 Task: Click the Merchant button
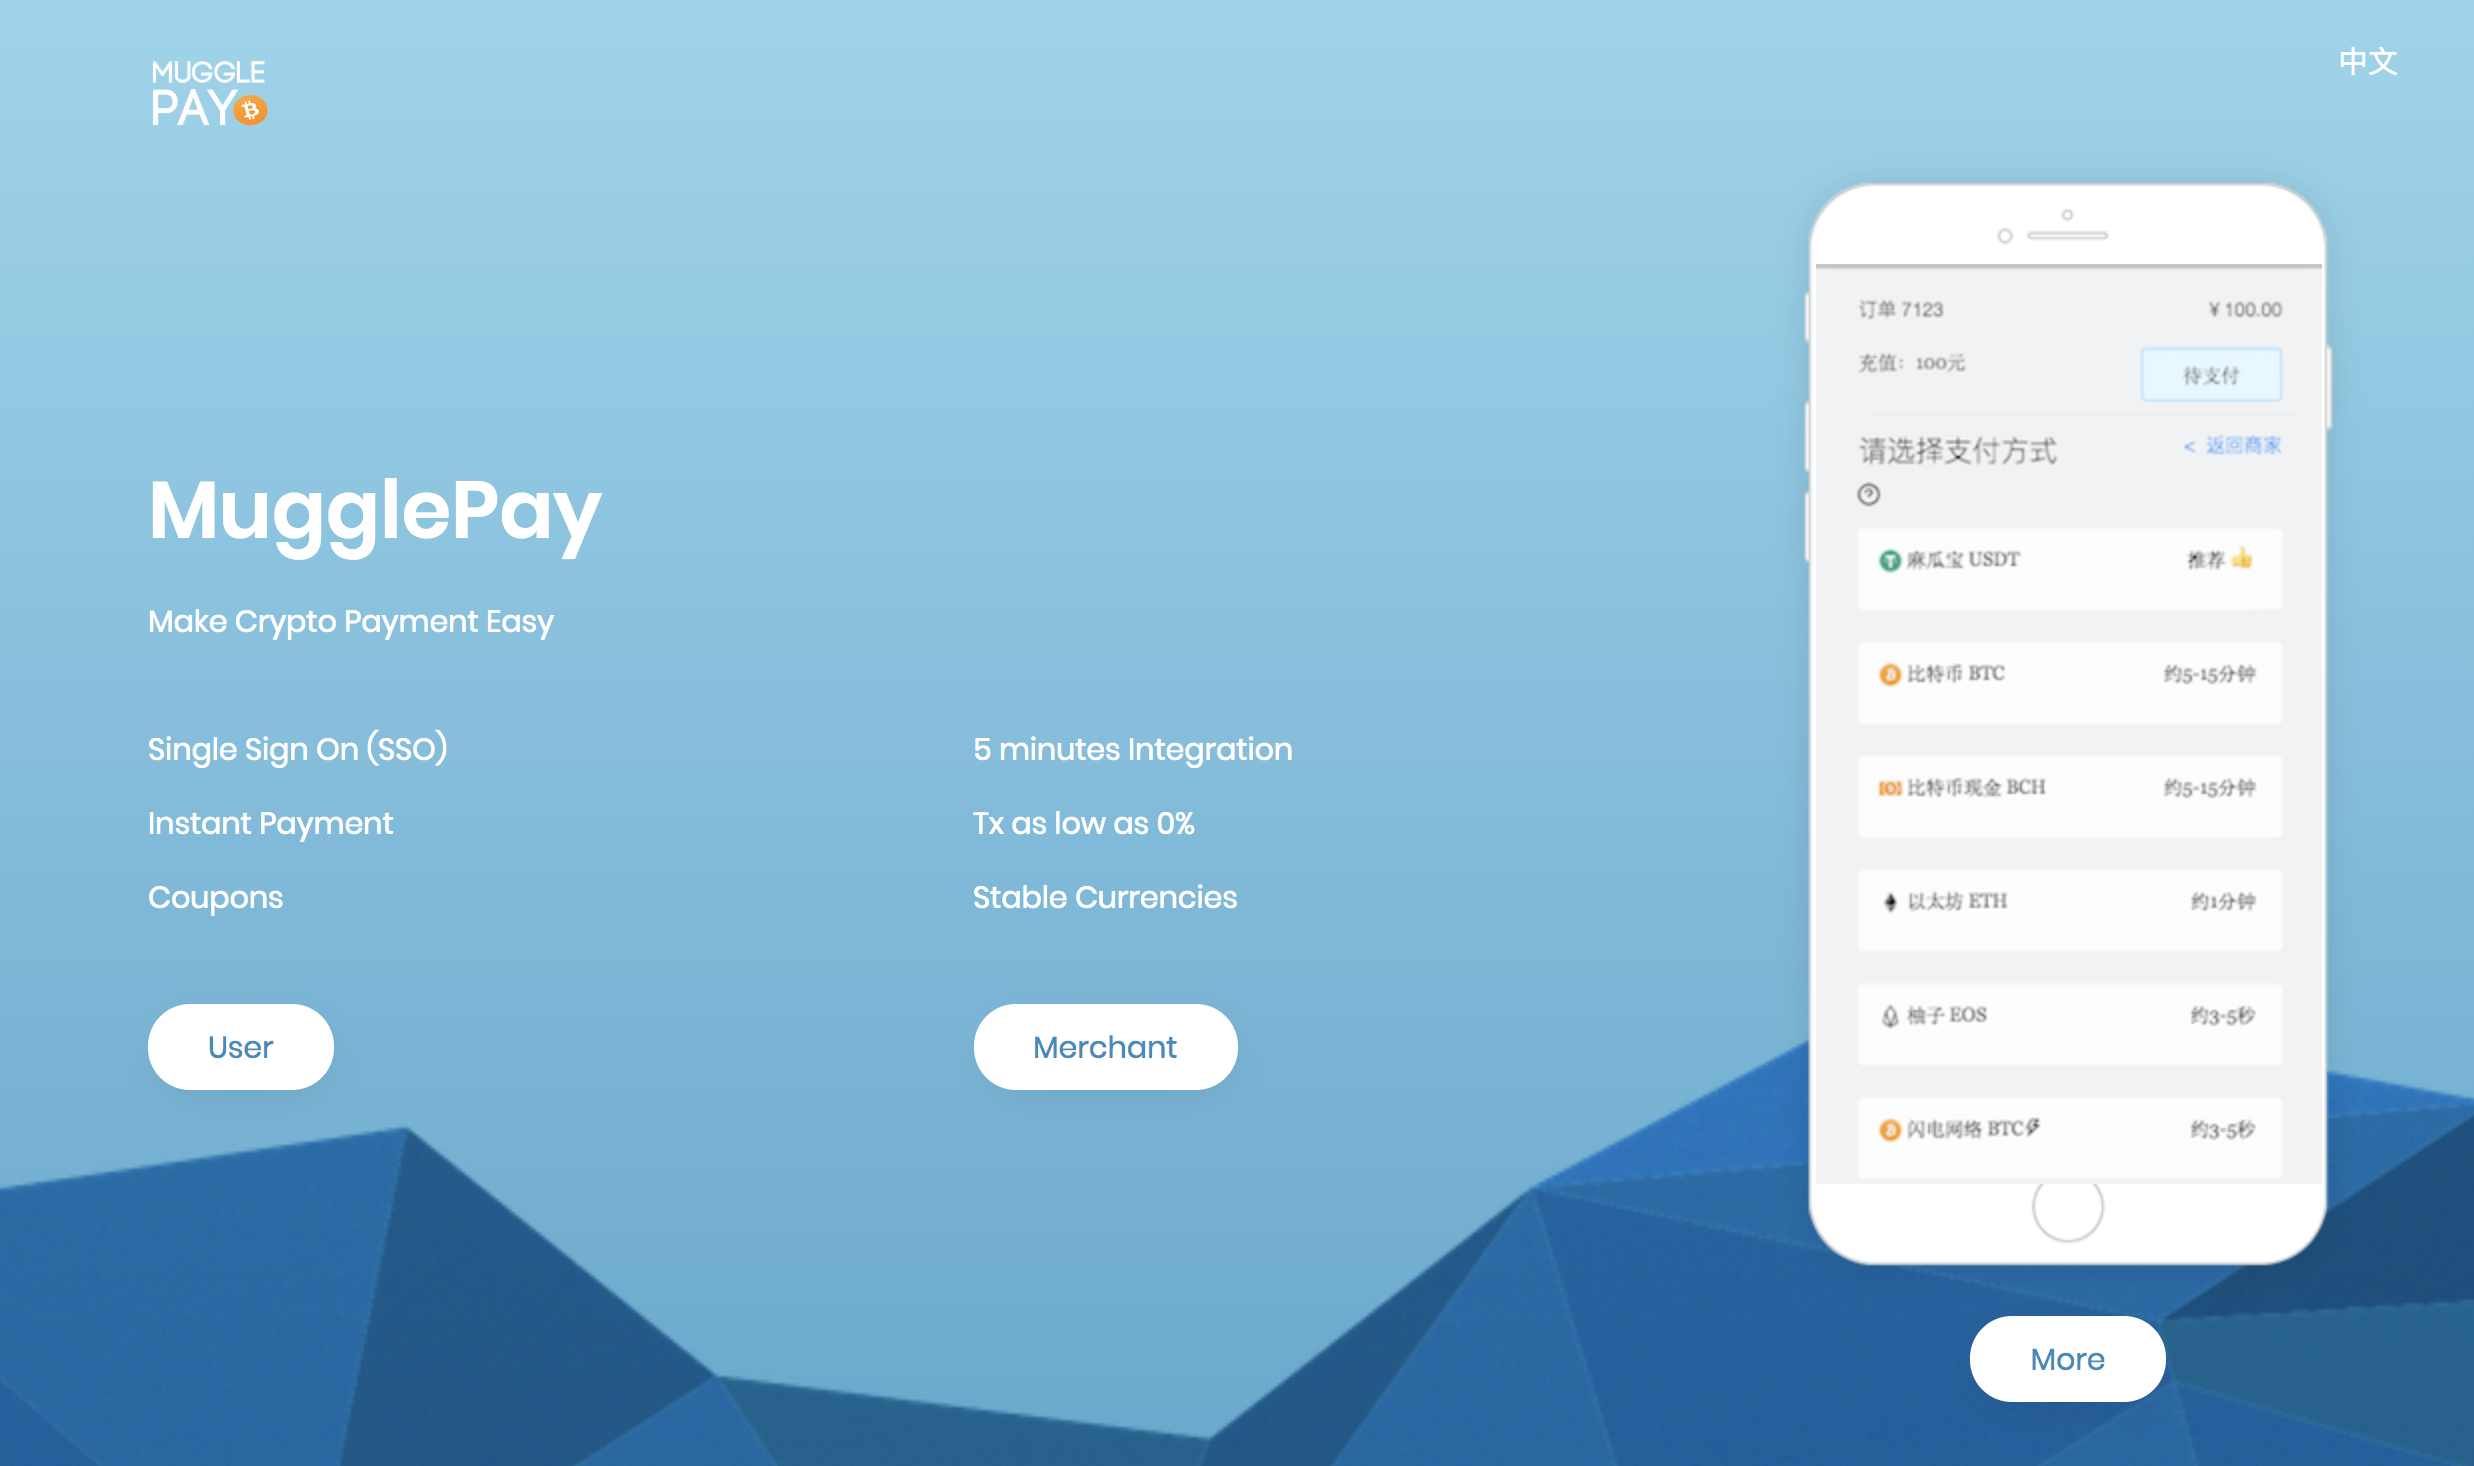click(1104, 1047)
